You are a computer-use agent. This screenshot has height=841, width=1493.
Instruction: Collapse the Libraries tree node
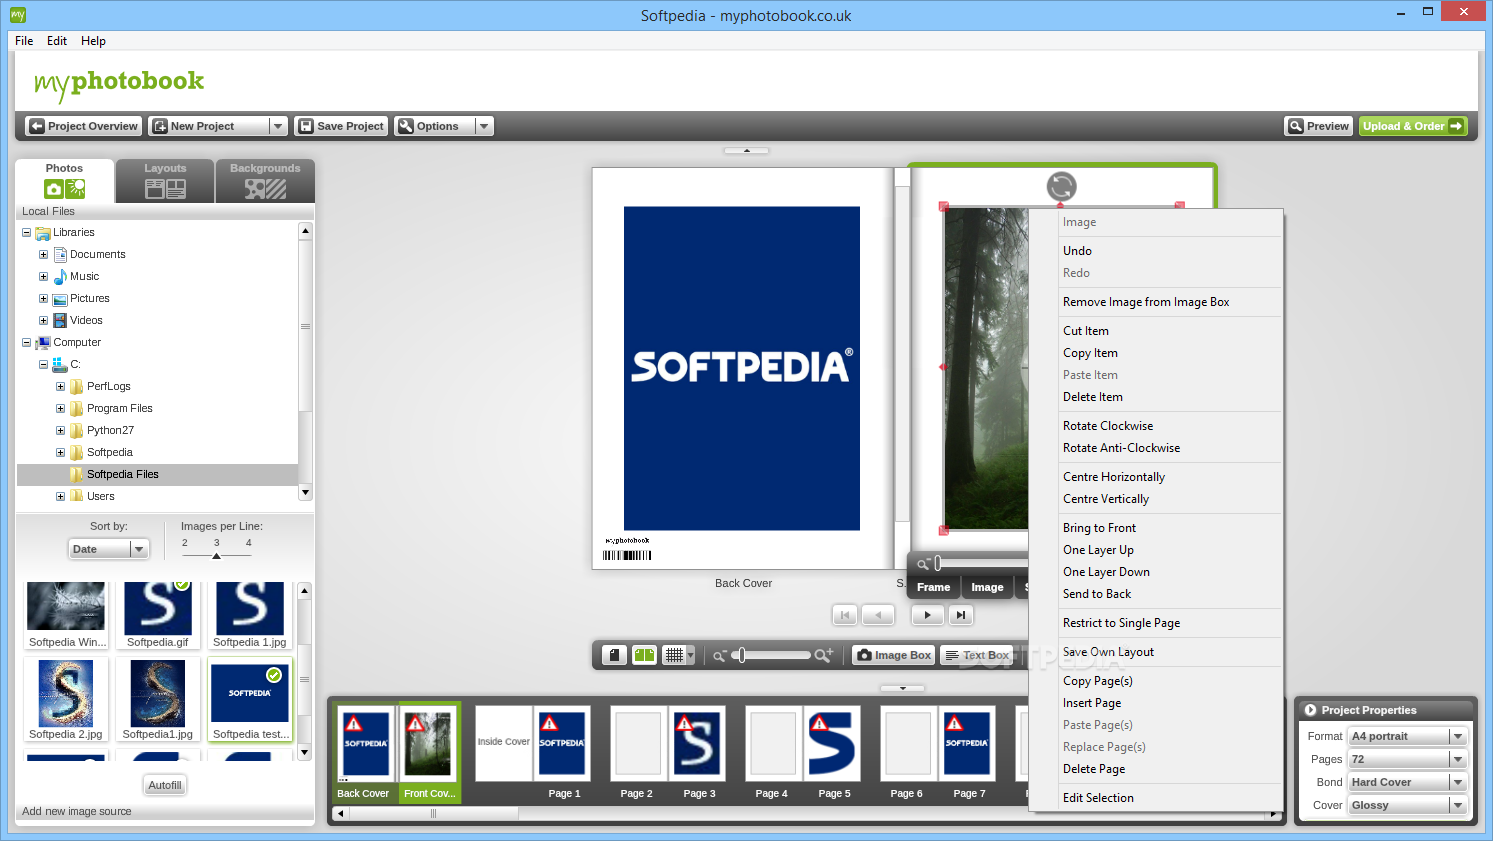[26, 233]
